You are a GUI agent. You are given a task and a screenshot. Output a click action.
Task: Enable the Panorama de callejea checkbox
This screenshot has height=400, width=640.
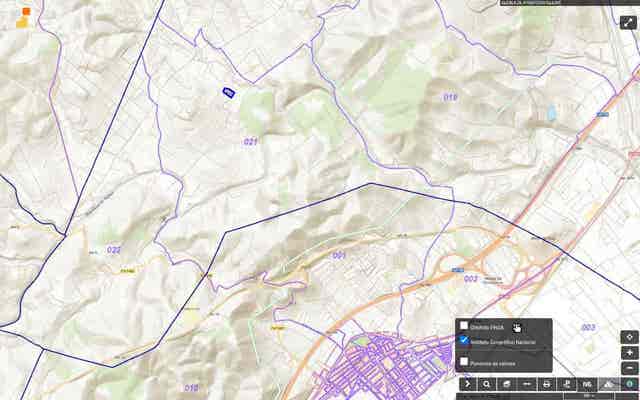(x=464, y=361)
